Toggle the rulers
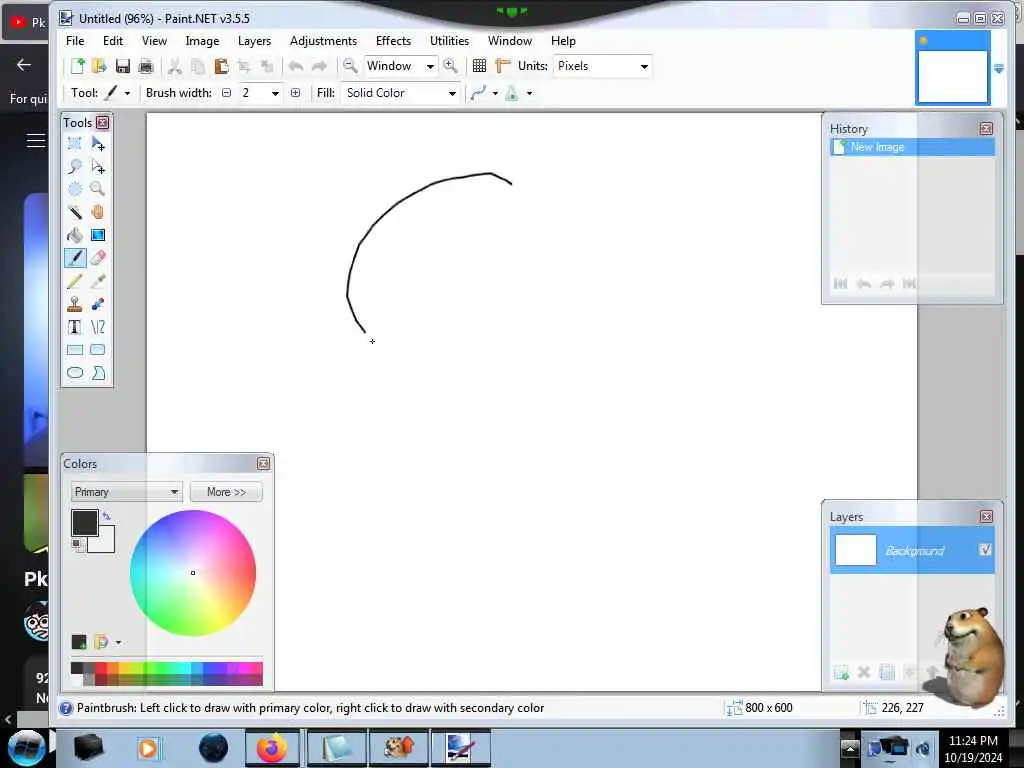The width and height of the screenshot is (1024, 768). (x=502, y=65)
